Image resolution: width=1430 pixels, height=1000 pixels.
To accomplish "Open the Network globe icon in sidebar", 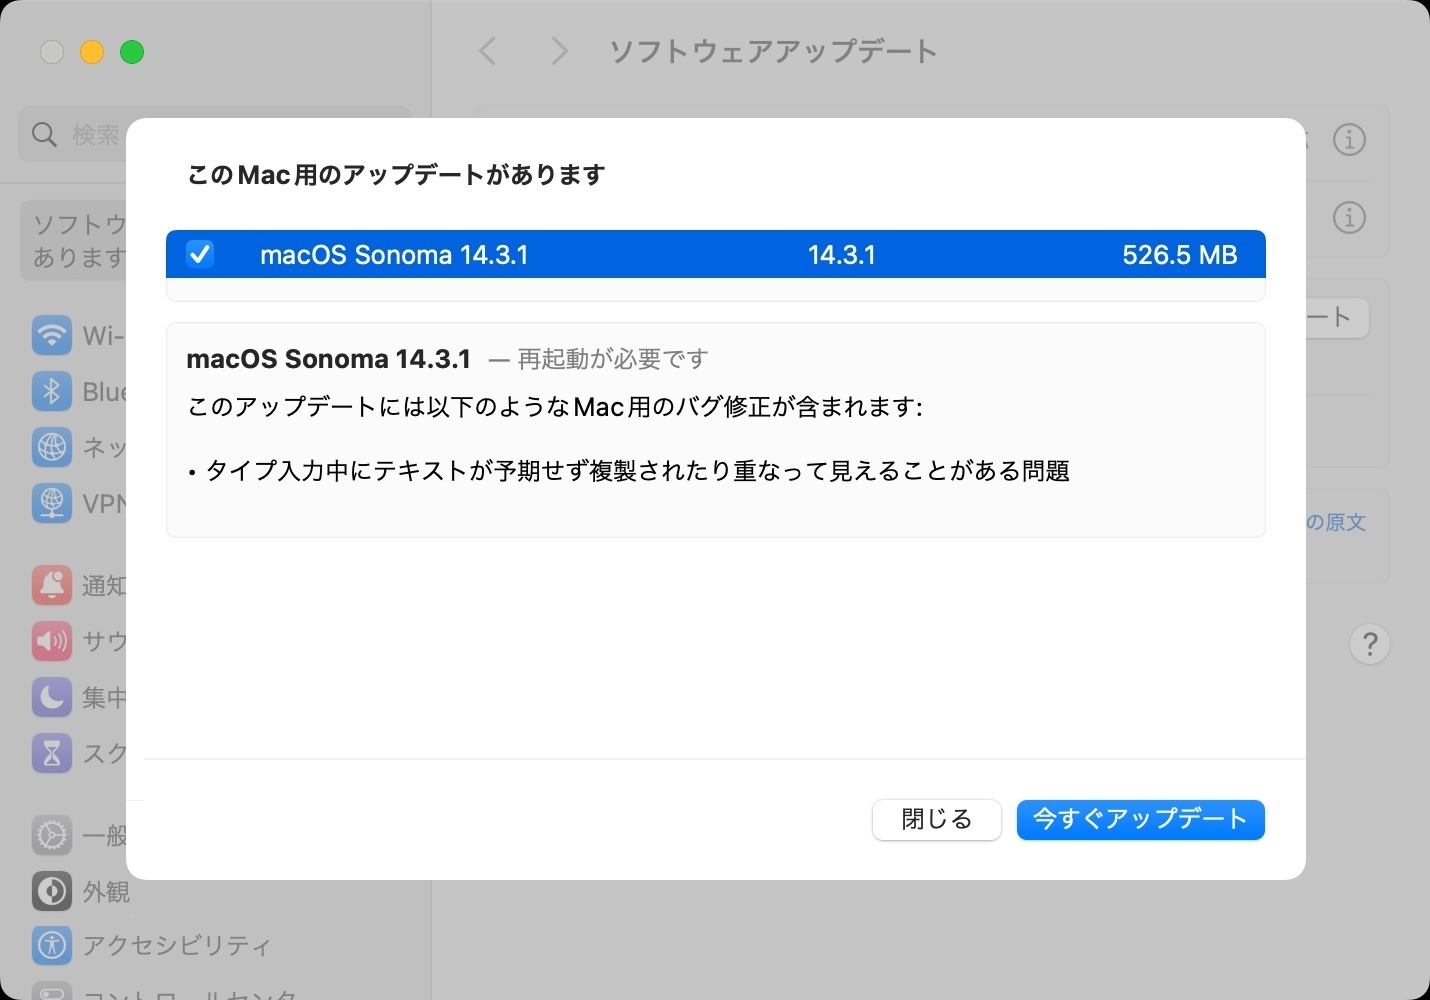I will (x=52, y=447).
